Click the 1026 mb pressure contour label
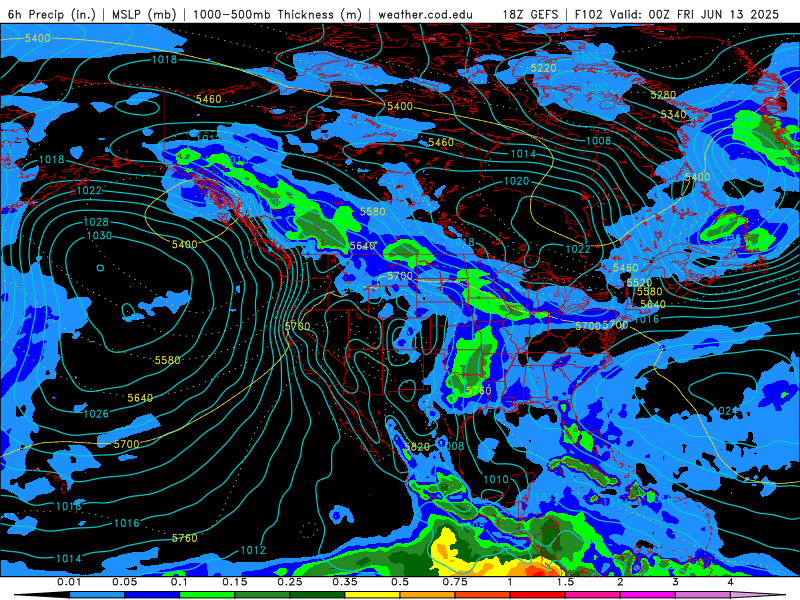 pyautogui.click(x=96, y=414)
